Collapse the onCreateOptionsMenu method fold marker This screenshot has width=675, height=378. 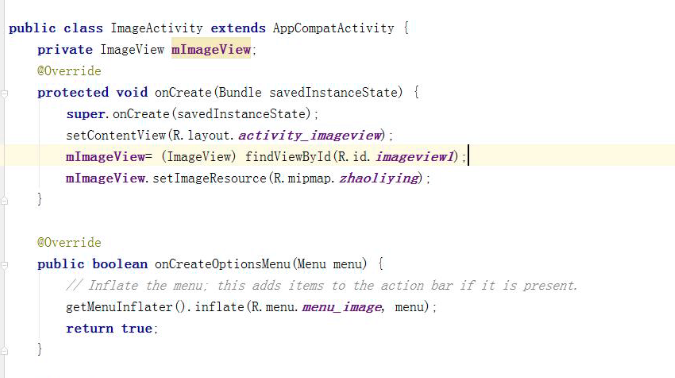pos(4,265)
